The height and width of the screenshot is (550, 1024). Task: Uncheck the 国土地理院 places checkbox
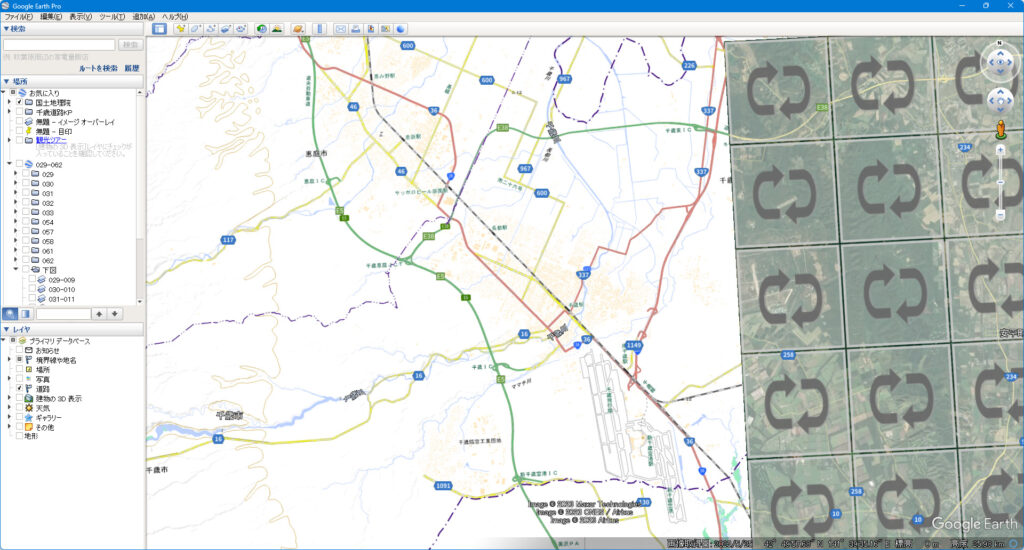(19, 102)
